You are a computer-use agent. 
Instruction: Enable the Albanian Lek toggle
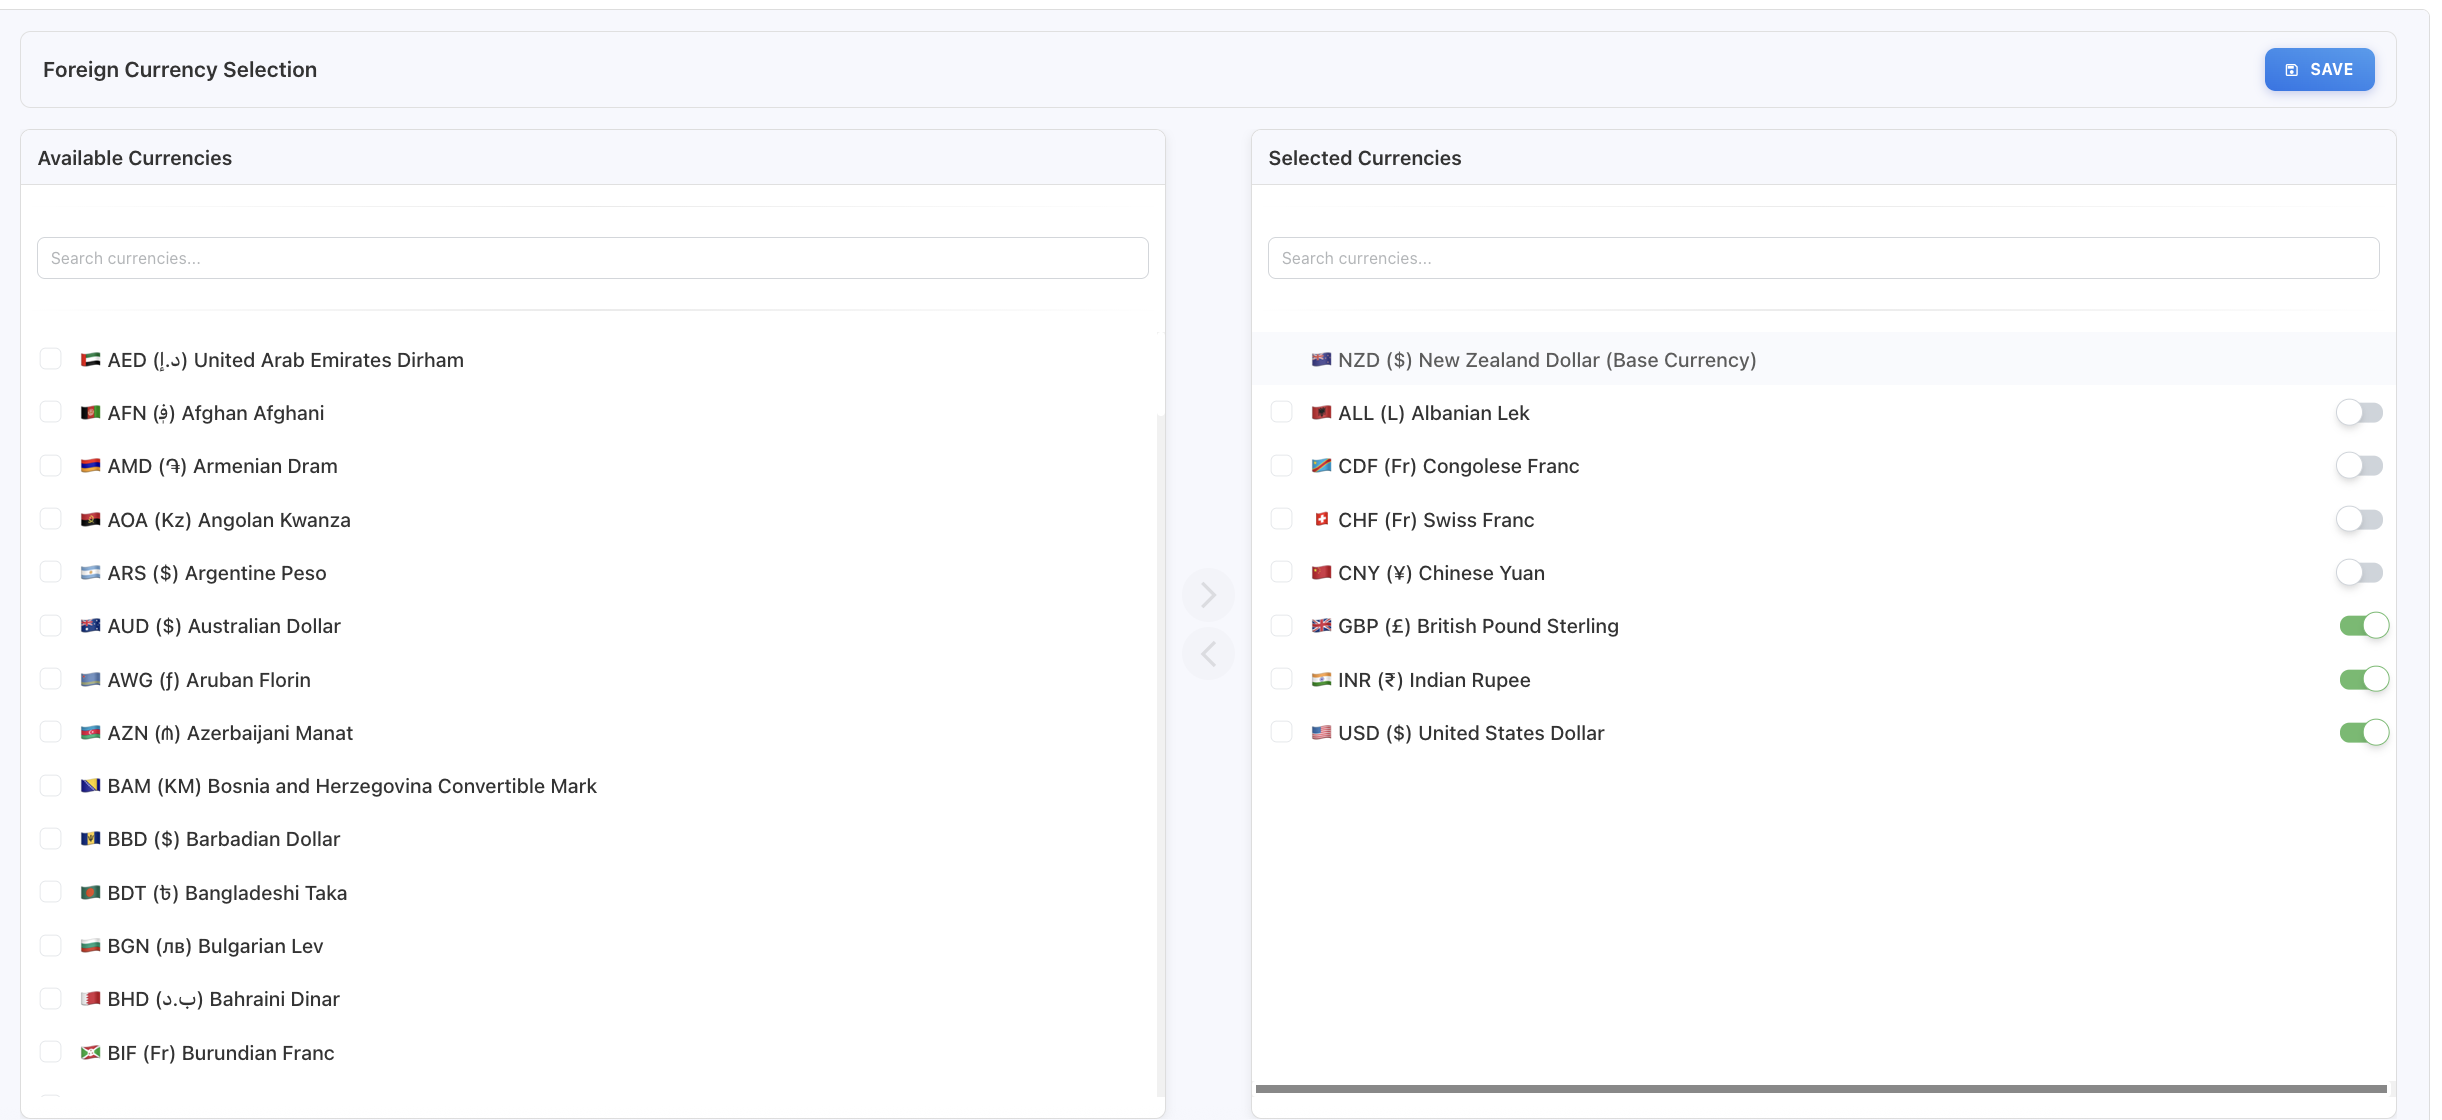(x=2360, y=413)
